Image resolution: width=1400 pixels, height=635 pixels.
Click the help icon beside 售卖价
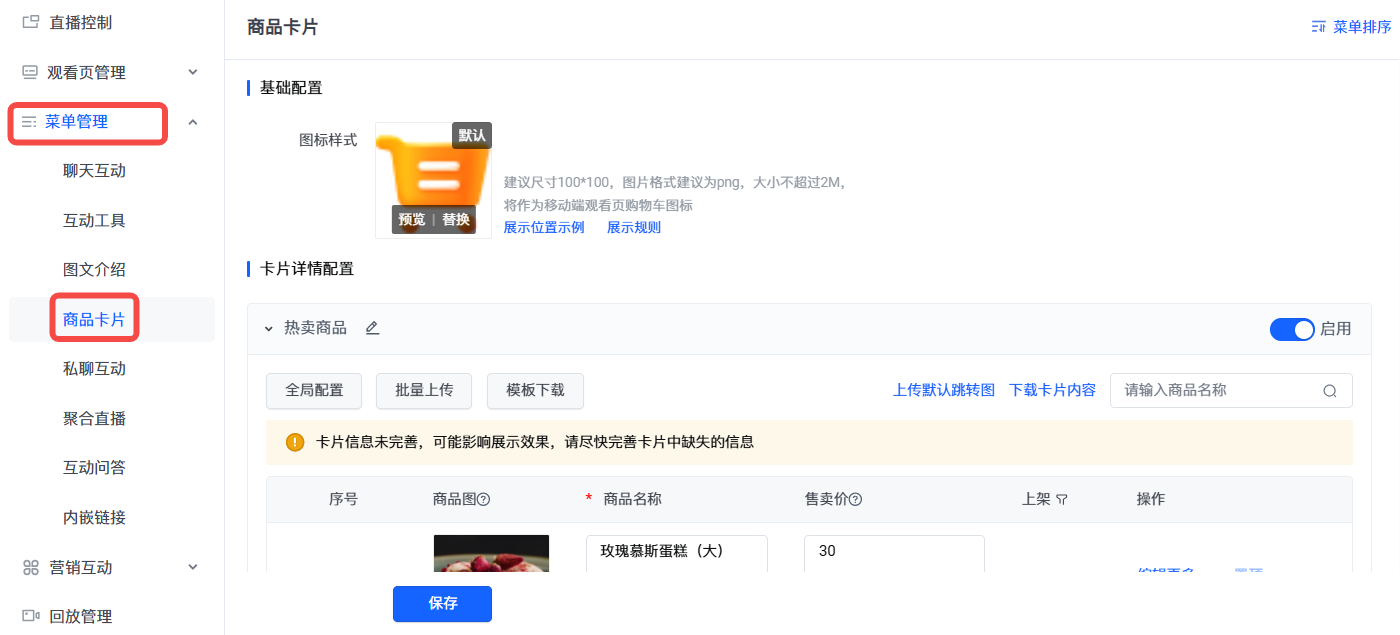pyautogui.click(x=856, y=499)
